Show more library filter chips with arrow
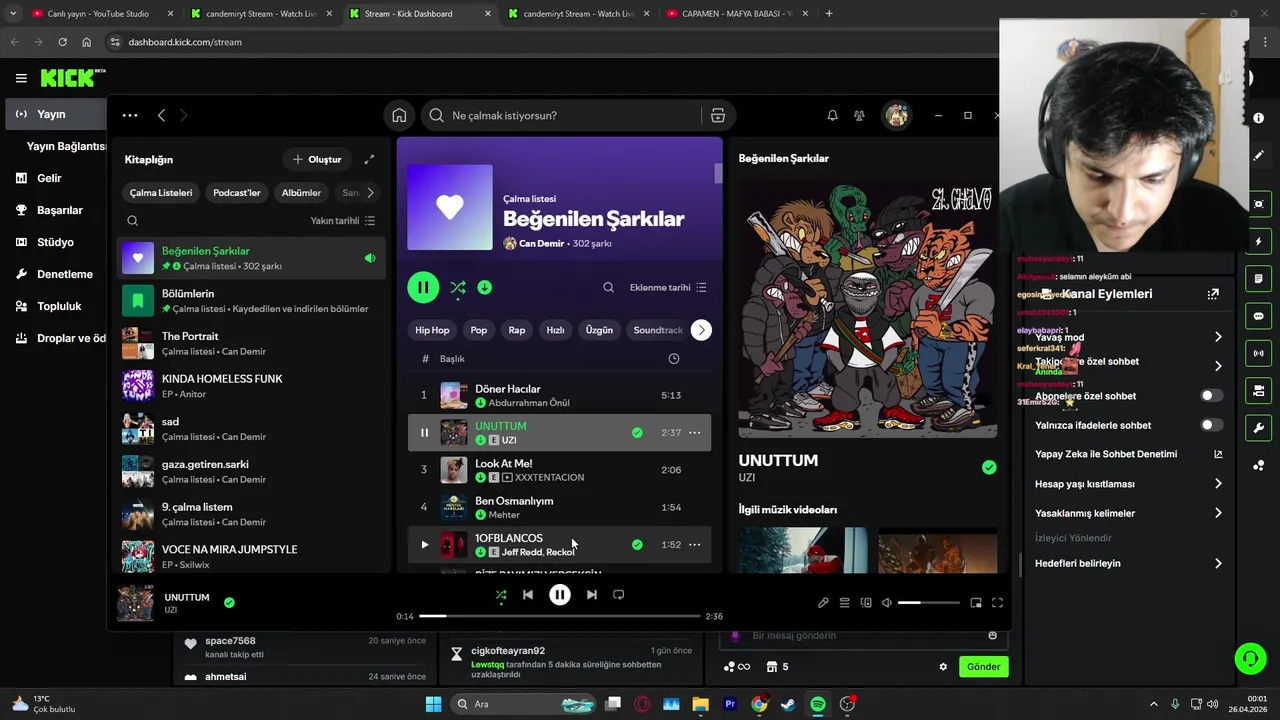This screenshot has width=1280, height=720. 370,193
